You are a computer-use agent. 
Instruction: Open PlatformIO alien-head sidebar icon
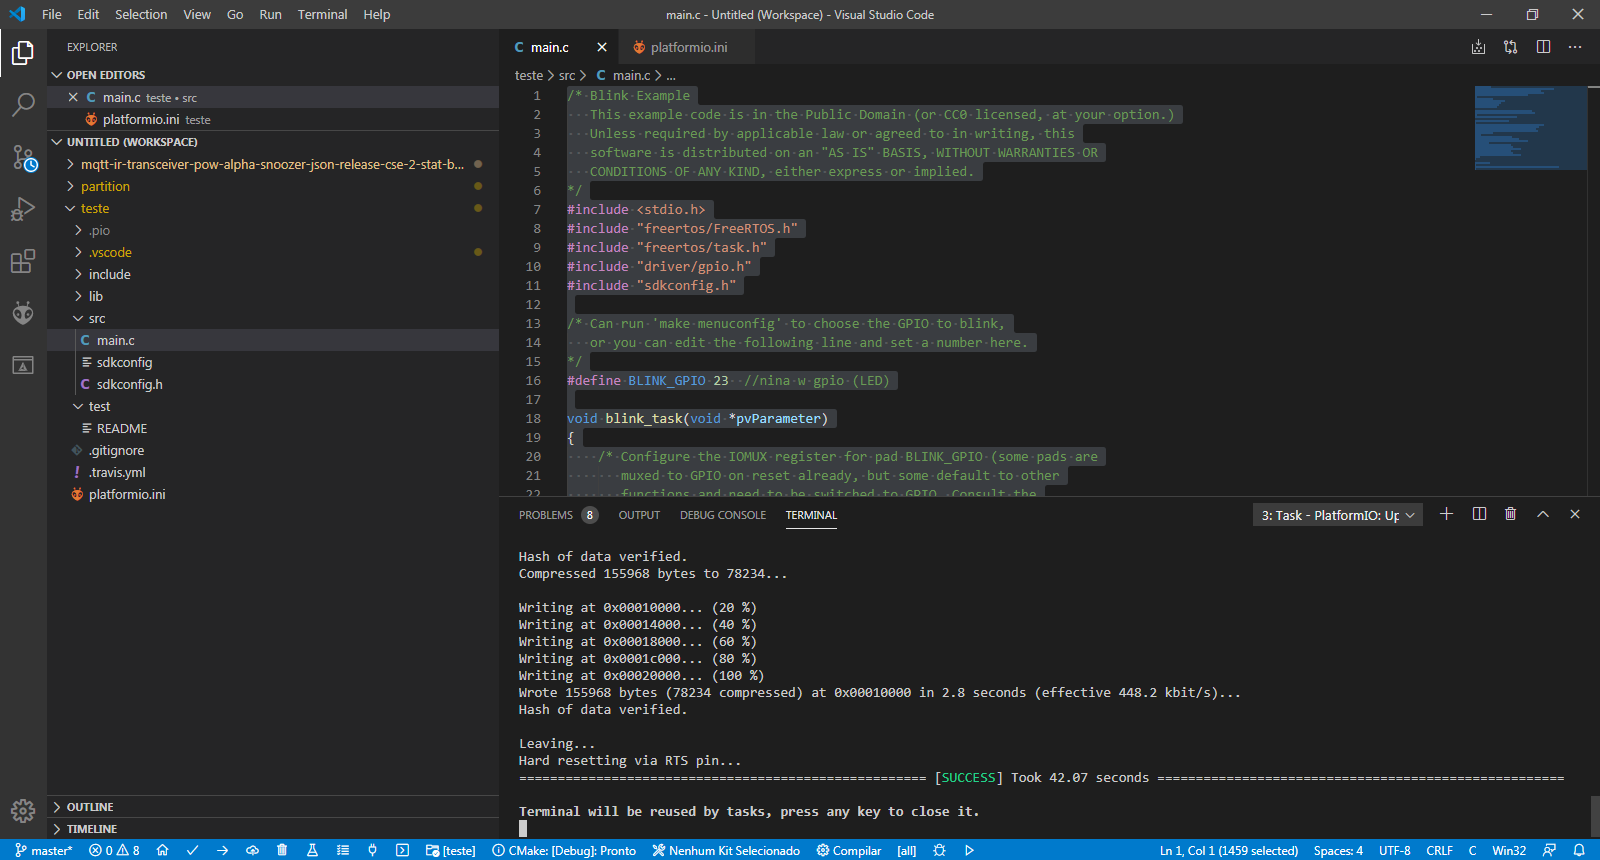23,313
